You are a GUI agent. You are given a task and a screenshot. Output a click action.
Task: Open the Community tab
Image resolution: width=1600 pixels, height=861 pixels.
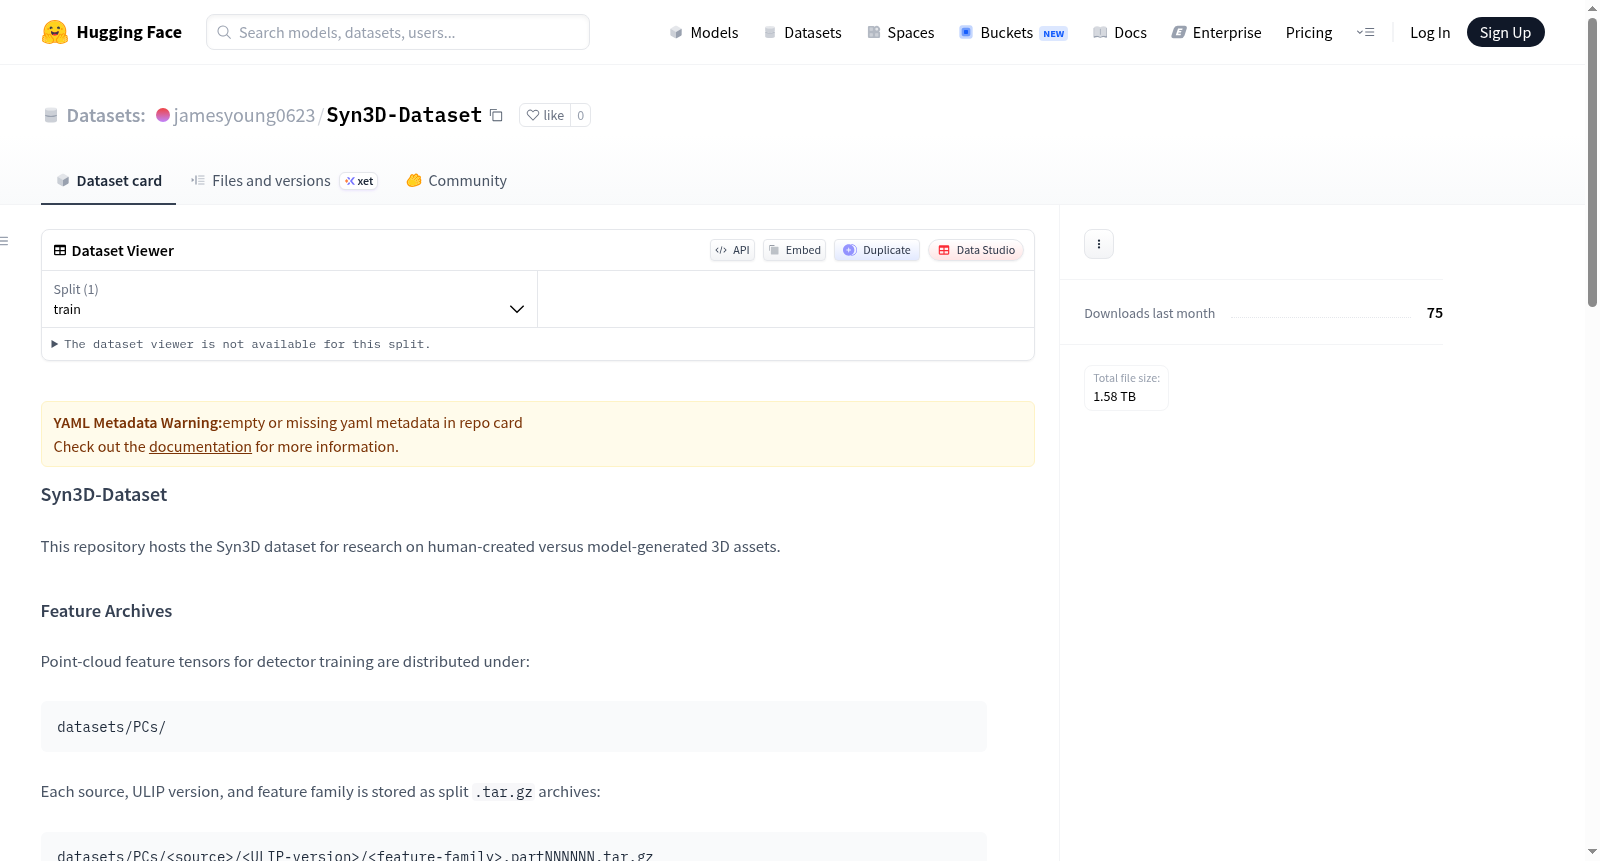point(456,181)
